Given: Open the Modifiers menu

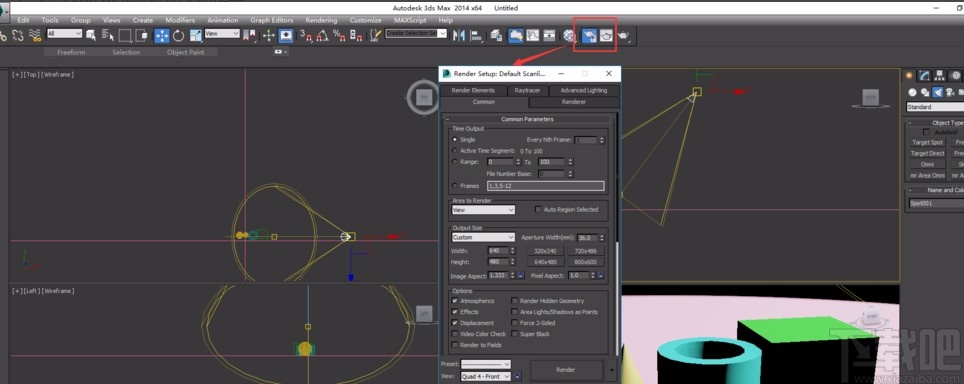Looking at the screenshot, I should pyautogui.click(x=180, y=20).
